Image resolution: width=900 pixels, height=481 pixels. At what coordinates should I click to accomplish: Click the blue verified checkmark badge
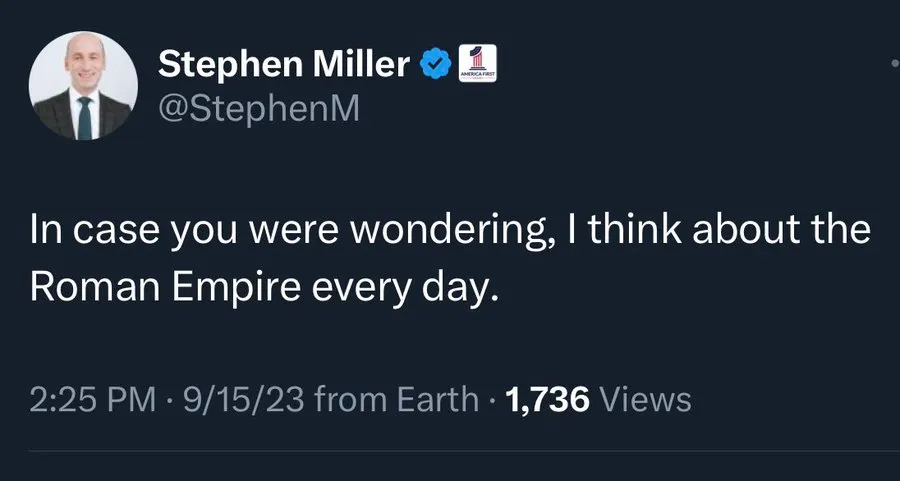coord(434,65)
